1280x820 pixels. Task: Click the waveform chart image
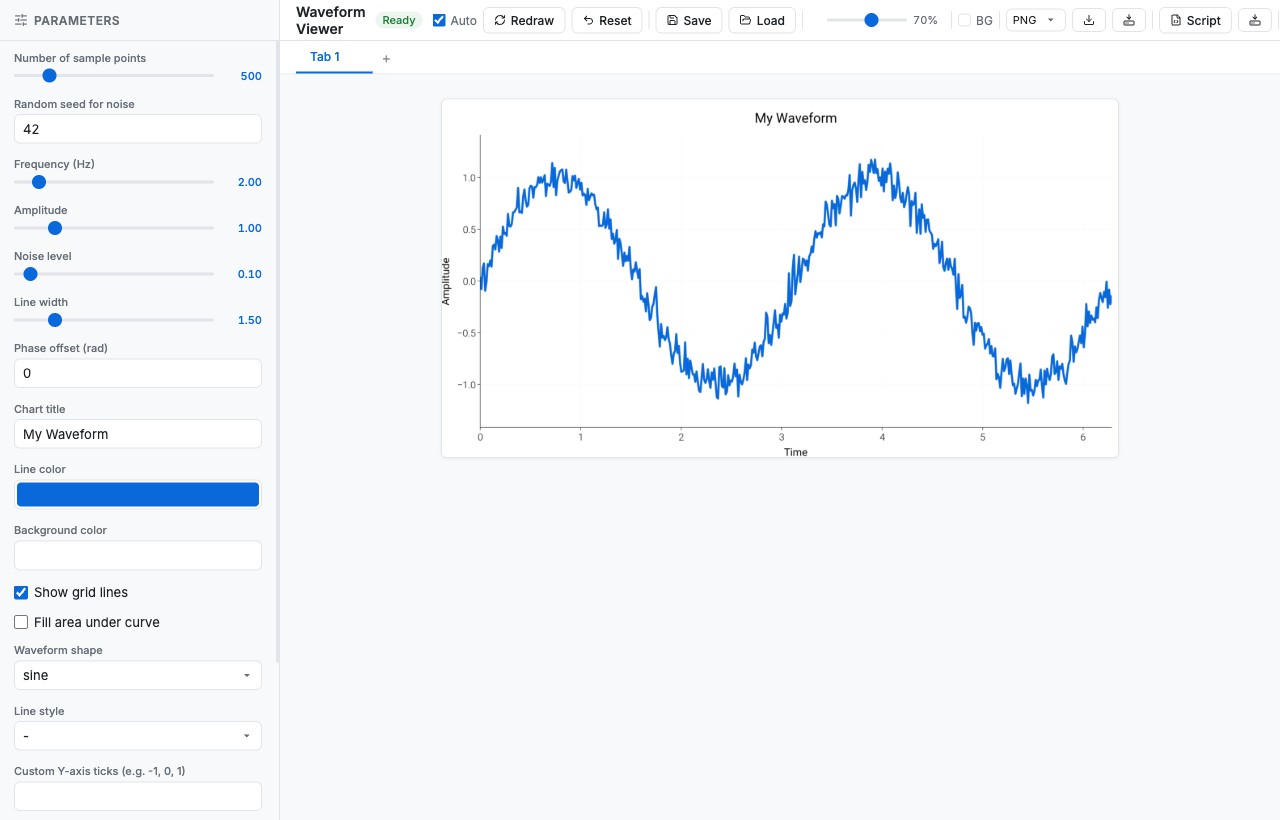[x=780, y=279]
